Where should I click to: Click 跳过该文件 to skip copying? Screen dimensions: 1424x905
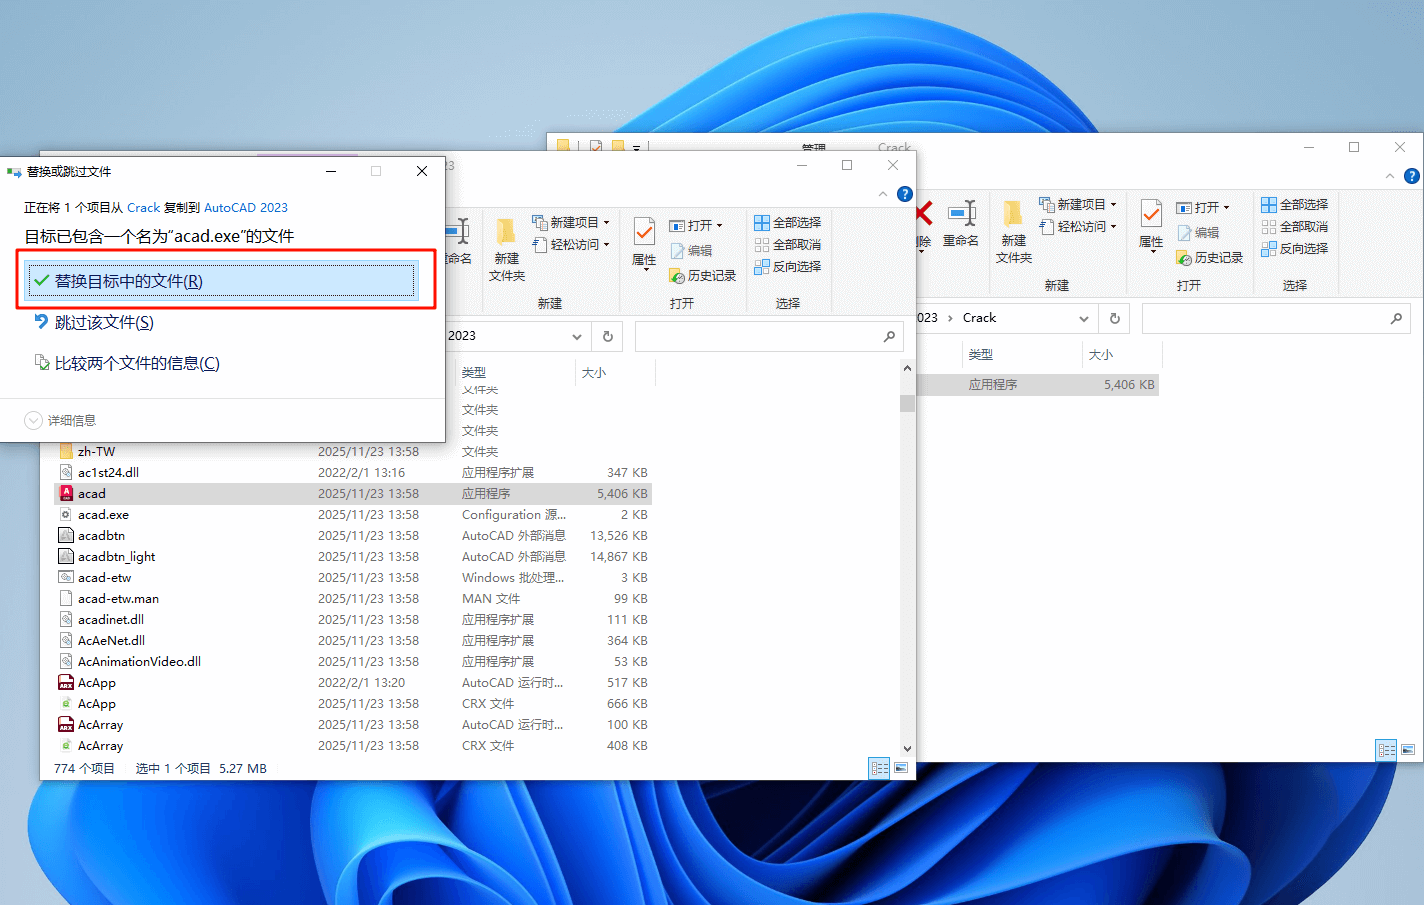click(105, 322)
